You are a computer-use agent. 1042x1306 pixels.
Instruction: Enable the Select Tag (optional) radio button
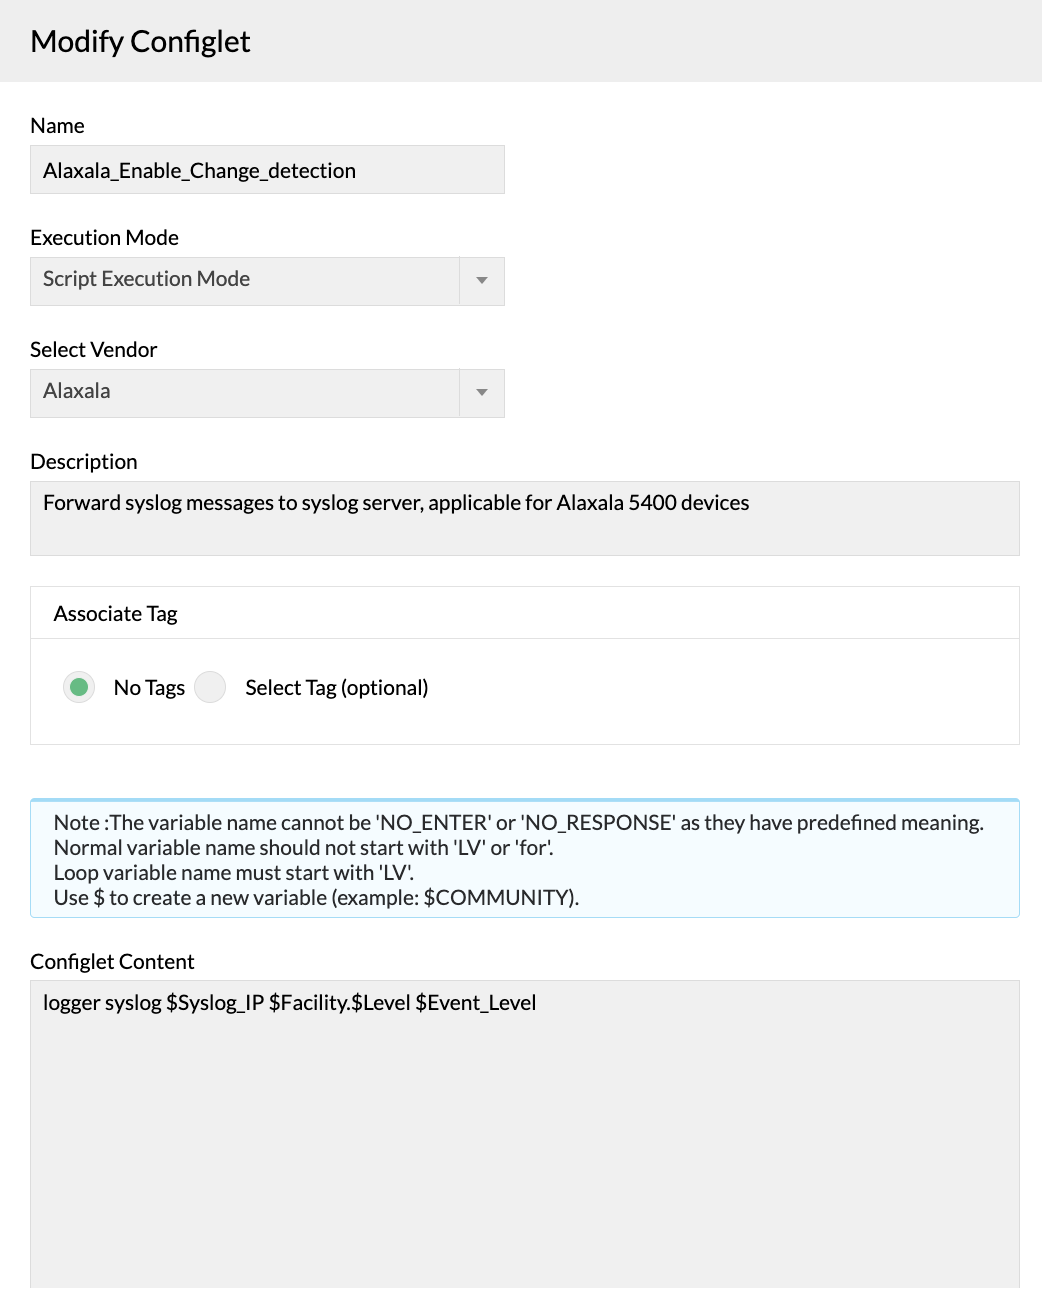pos(210,687)
